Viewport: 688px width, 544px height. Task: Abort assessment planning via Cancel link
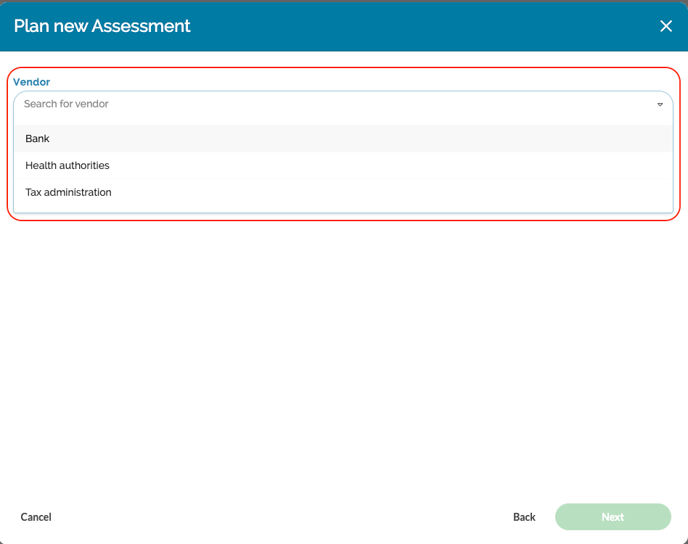coord(36,517)
